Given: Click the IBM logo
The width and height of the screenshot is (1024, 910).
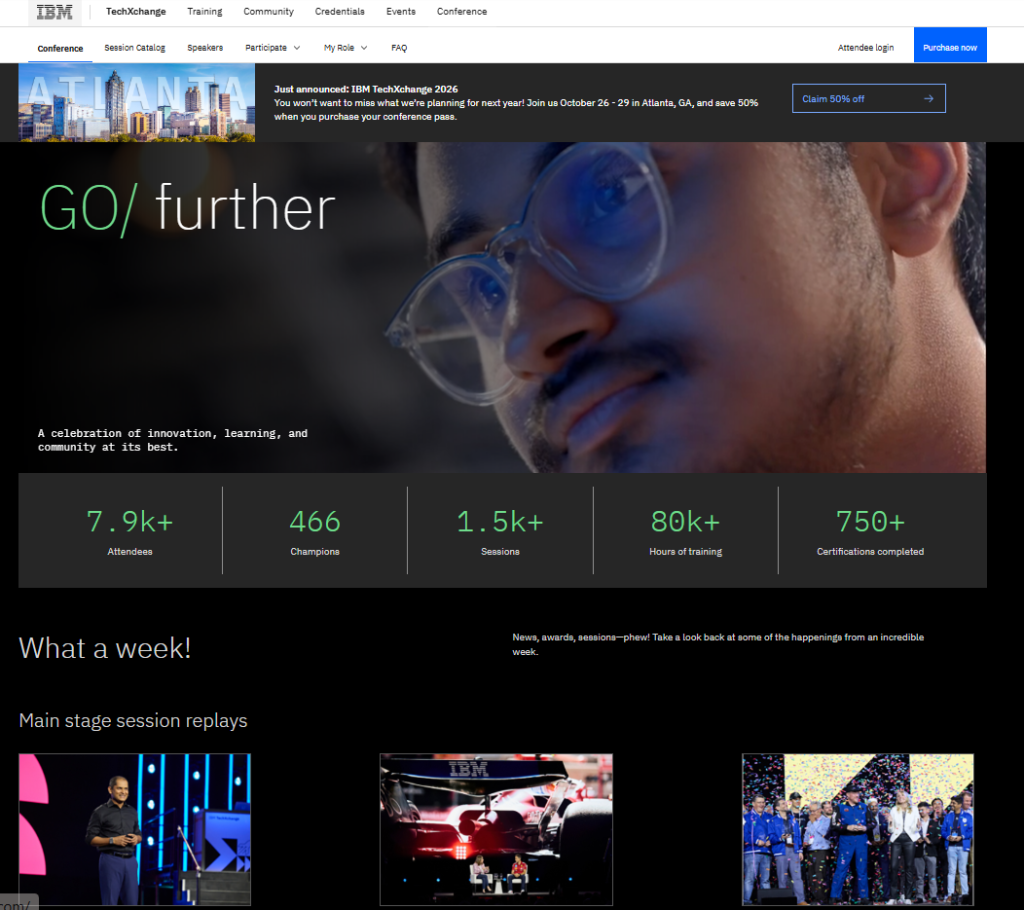Looking at the screenshot, I should [x=54, y=12].
